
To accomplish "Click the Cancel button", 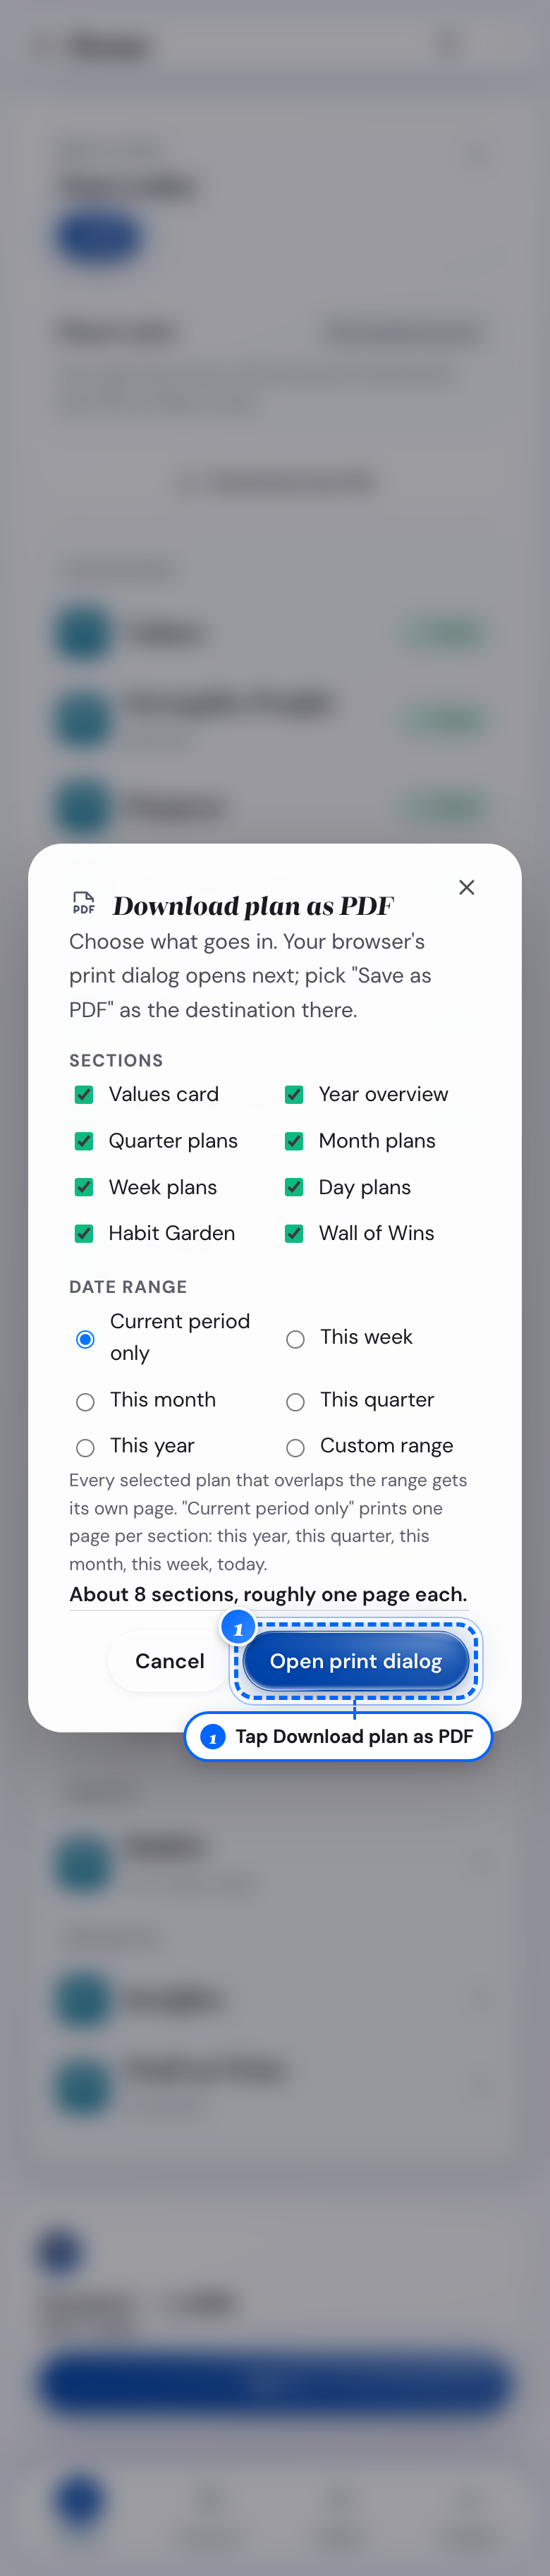I will [x=170, y=1661].
